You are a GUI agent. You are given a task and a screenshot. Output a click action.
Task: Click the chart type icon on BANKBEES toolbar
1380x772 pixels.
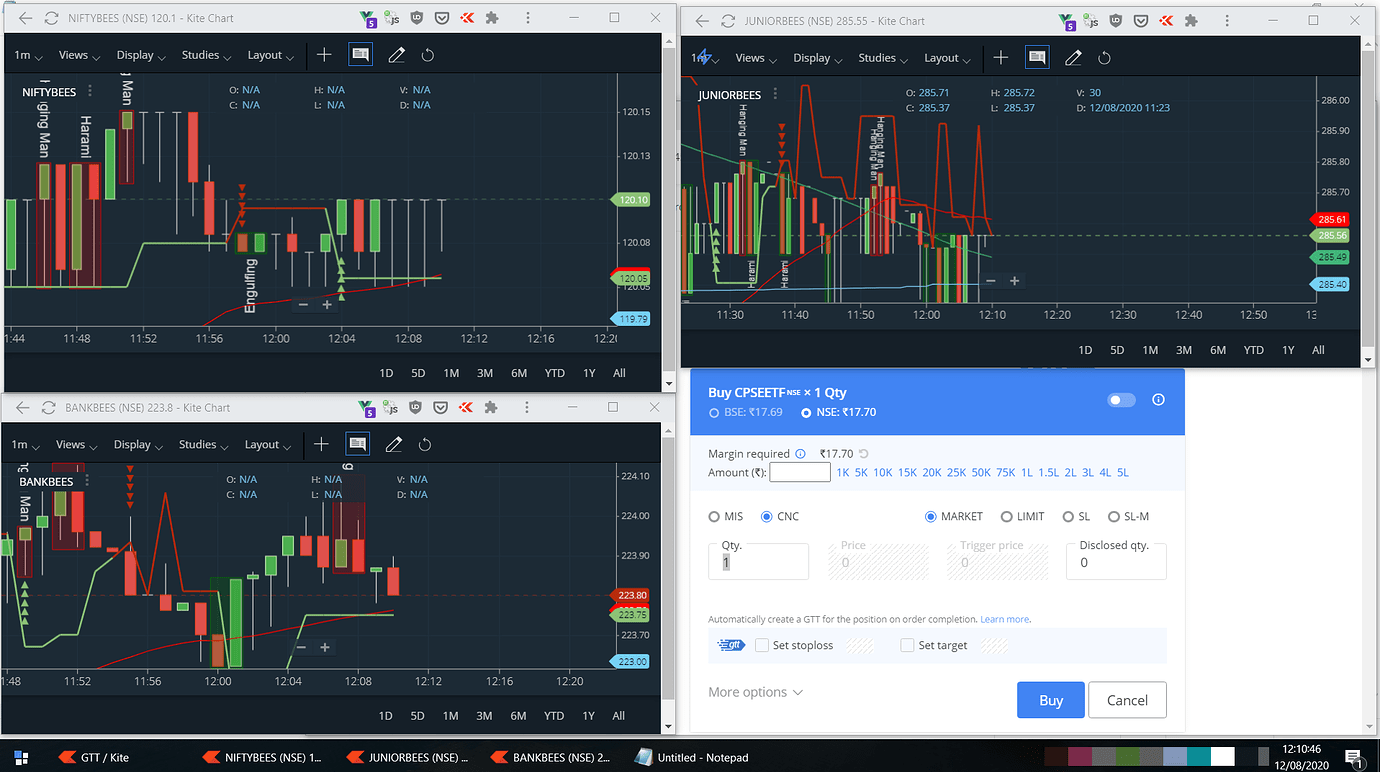357,444
